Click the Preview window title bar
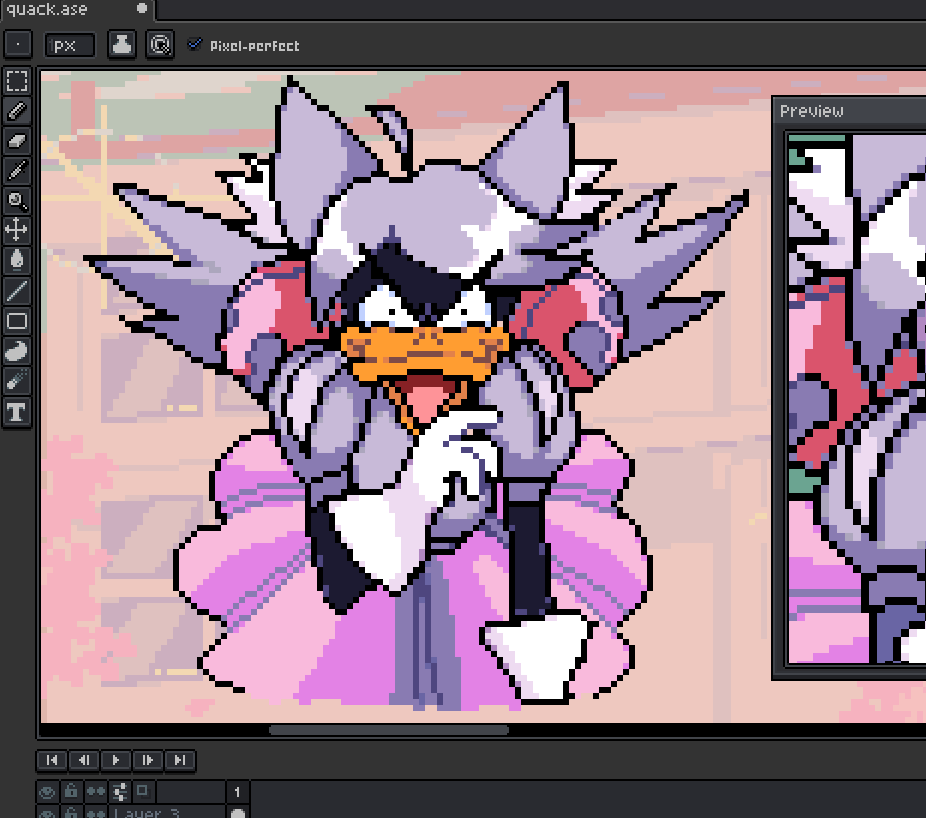Image resolution: width=926 pixels, height=818 pixels. pyautogui.click(x=849, y=110)
